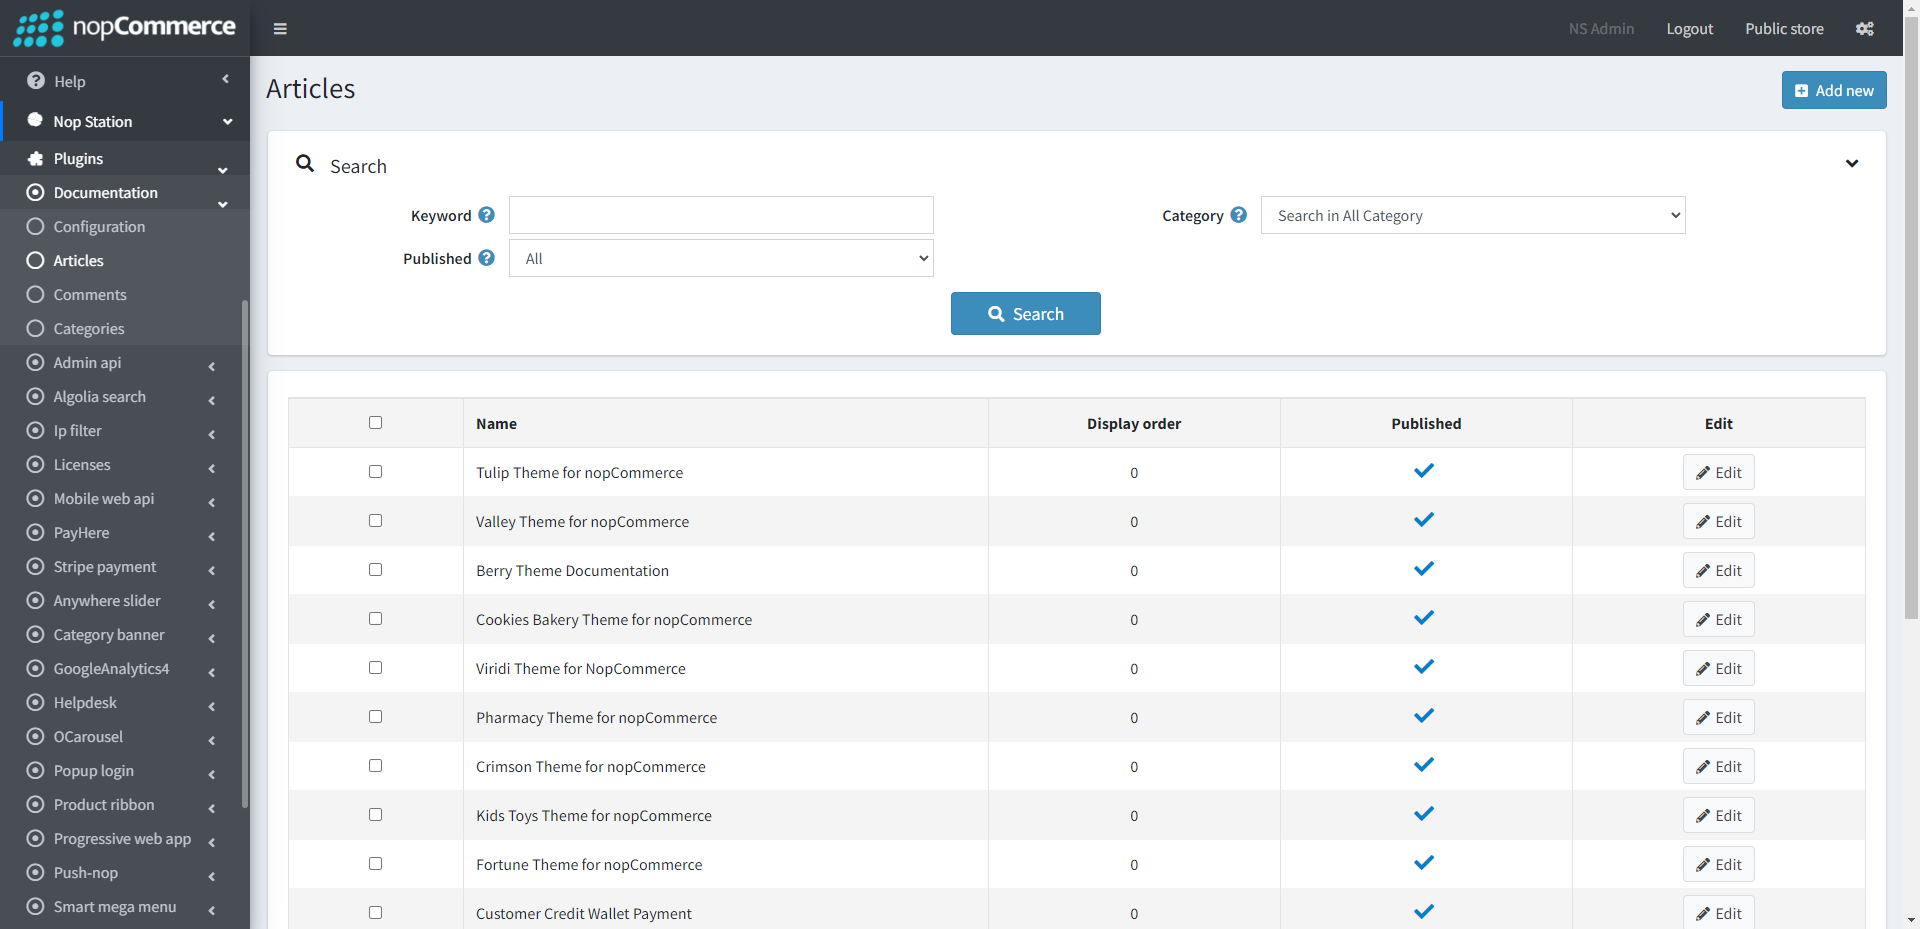Click the Plugins puzzle piece icon
The image size is (1920, 929).
point(36,158)
